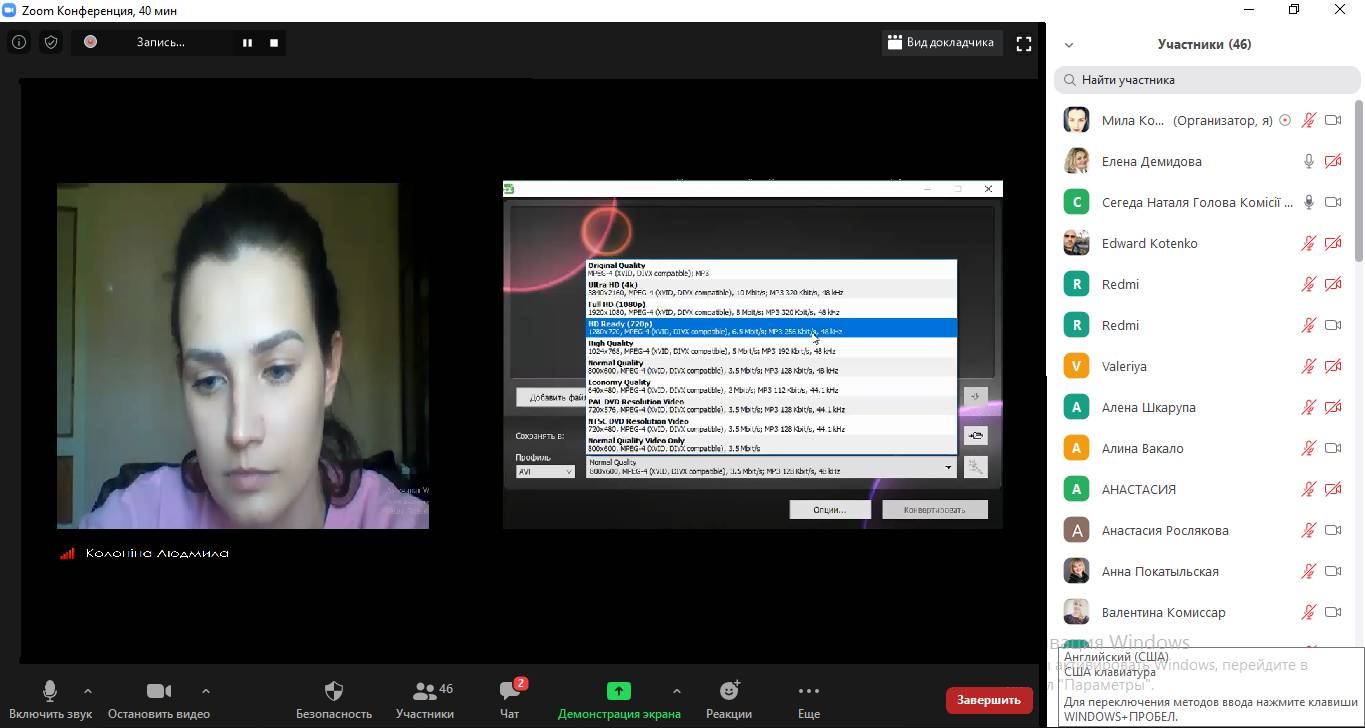Expand audio options chevron

pyautogui.click(x=88, y=691)
